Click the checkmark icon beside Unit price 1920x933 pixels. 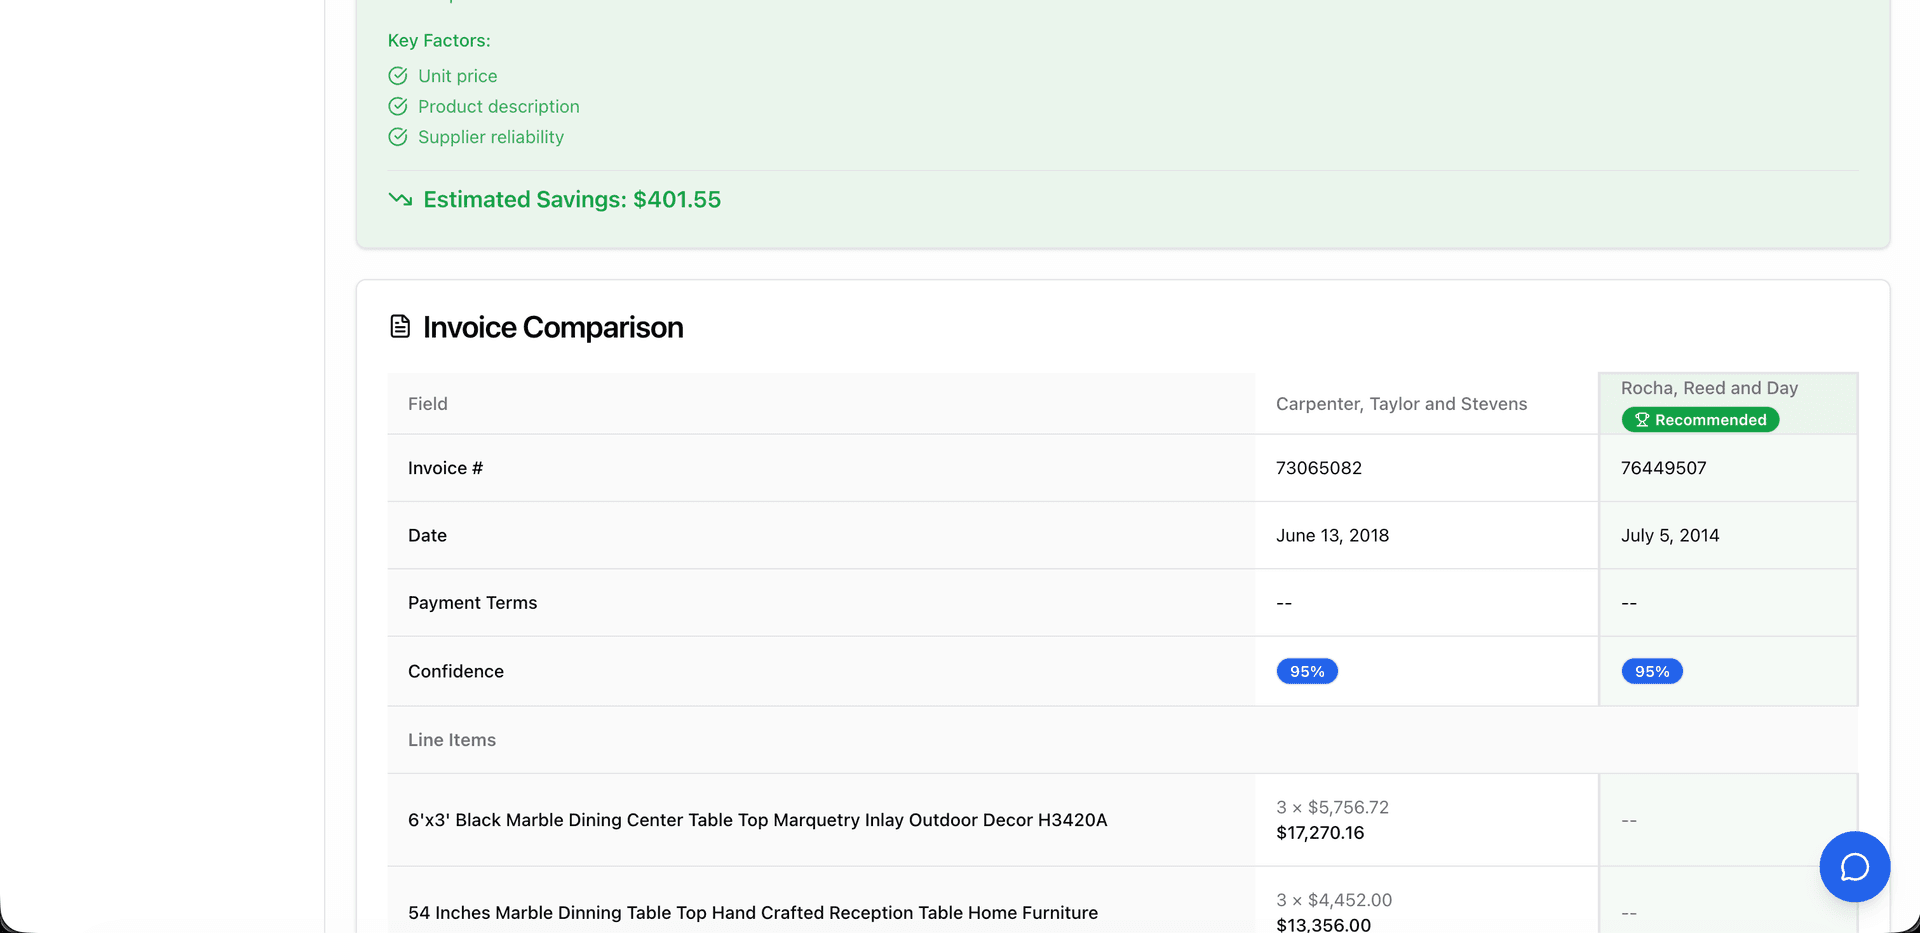397,75
